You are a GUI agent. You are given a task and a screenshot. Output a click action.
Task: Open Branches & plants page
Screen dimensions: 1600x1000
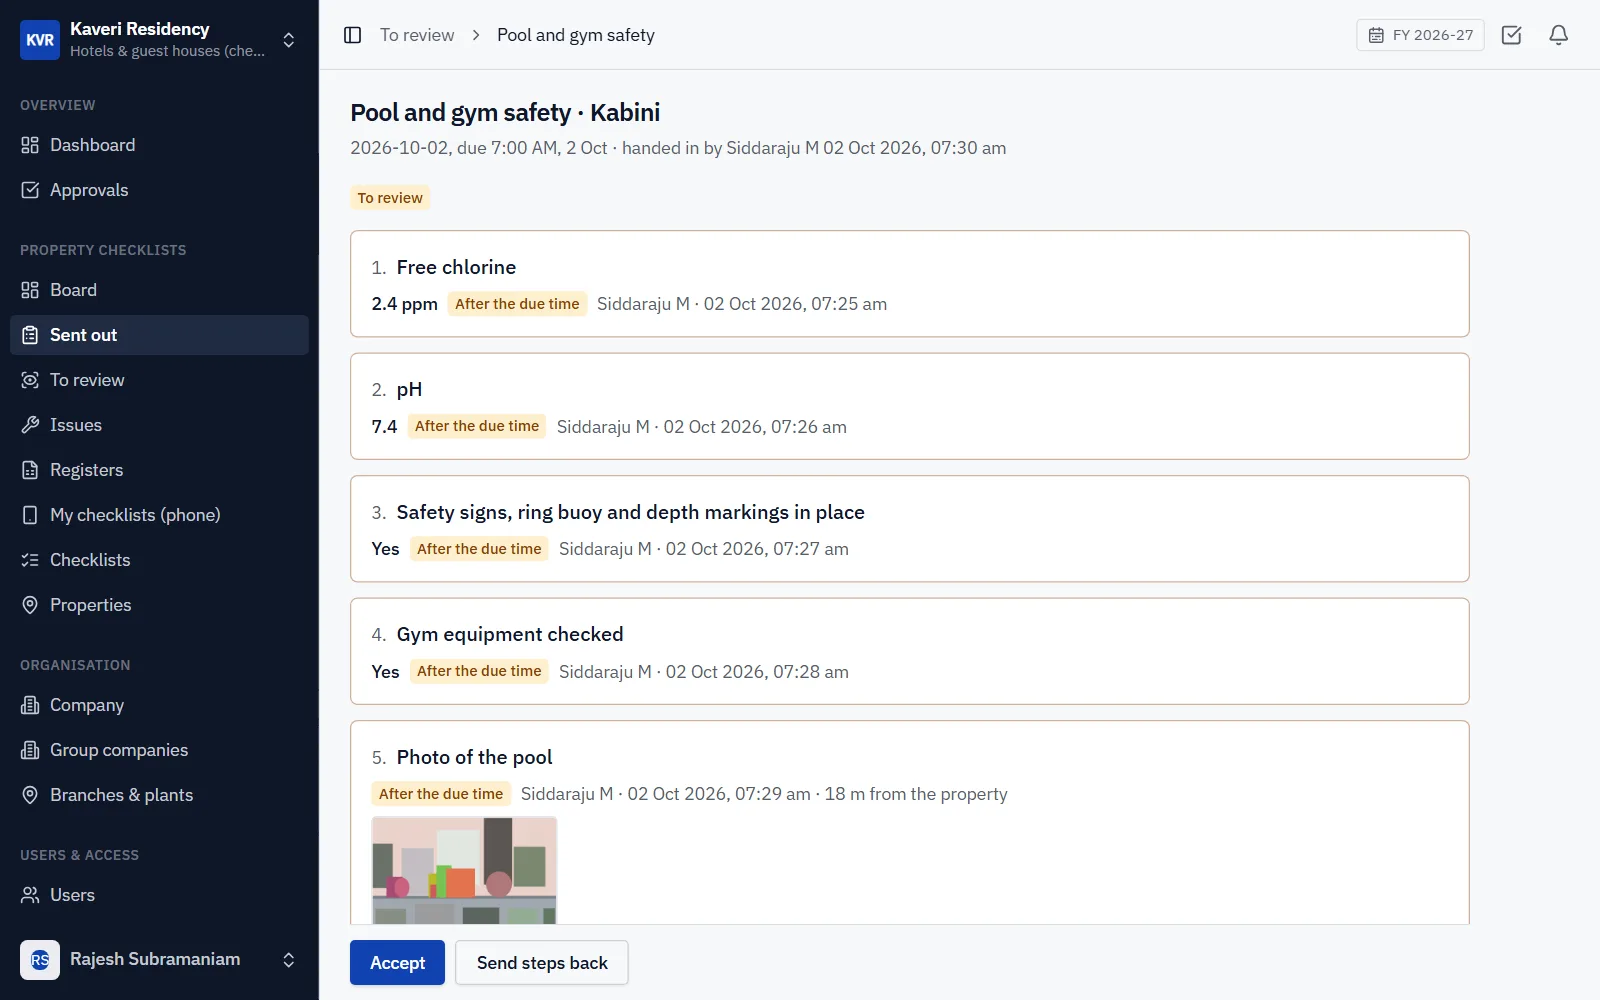pos(159,795)
